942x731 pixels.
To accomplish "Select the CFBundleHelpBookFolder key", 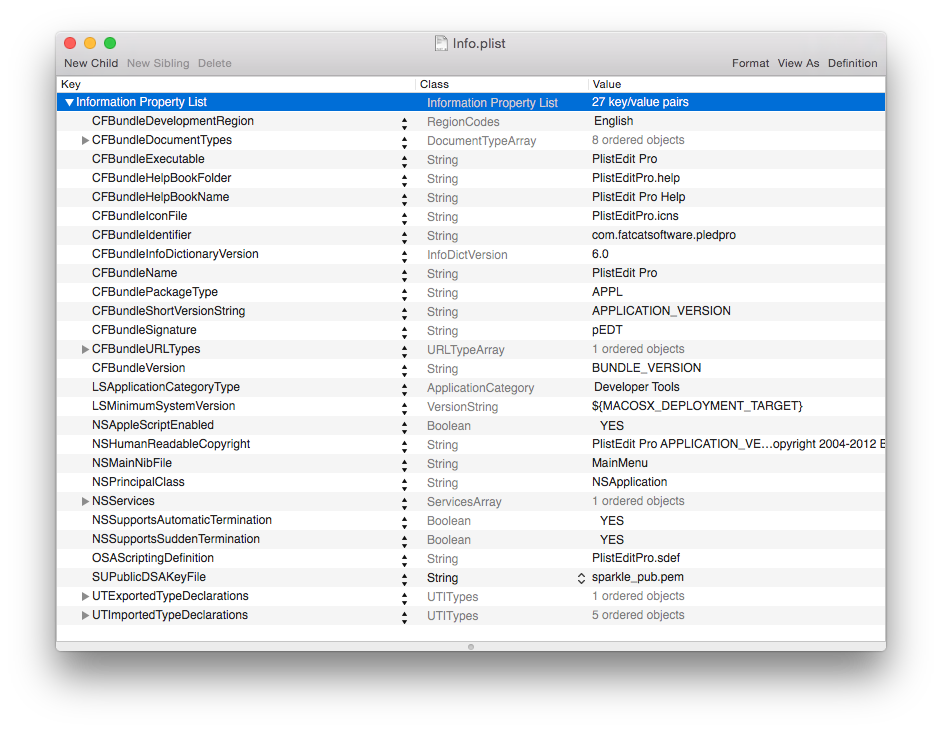I will (162, 178).
